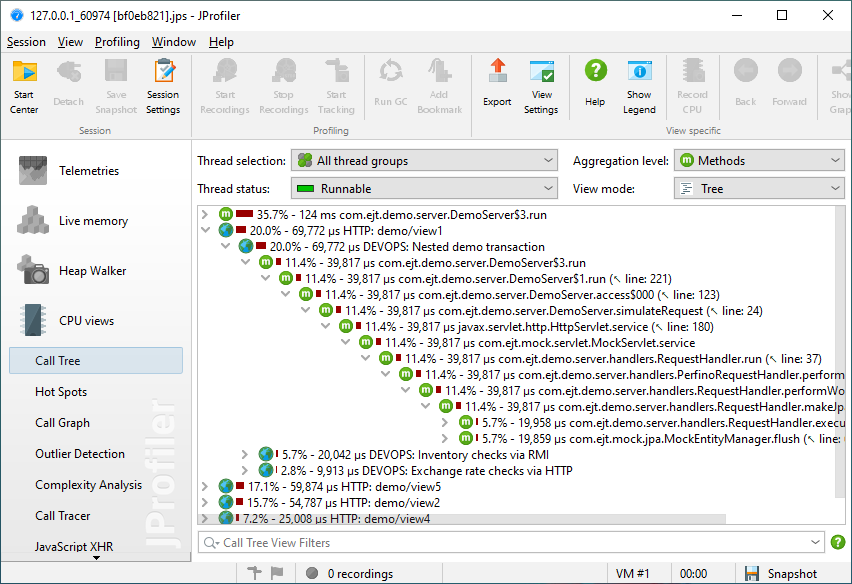Show the Legend
The width and height of the screenshot is (852, 584).
(x=640, y=87)
